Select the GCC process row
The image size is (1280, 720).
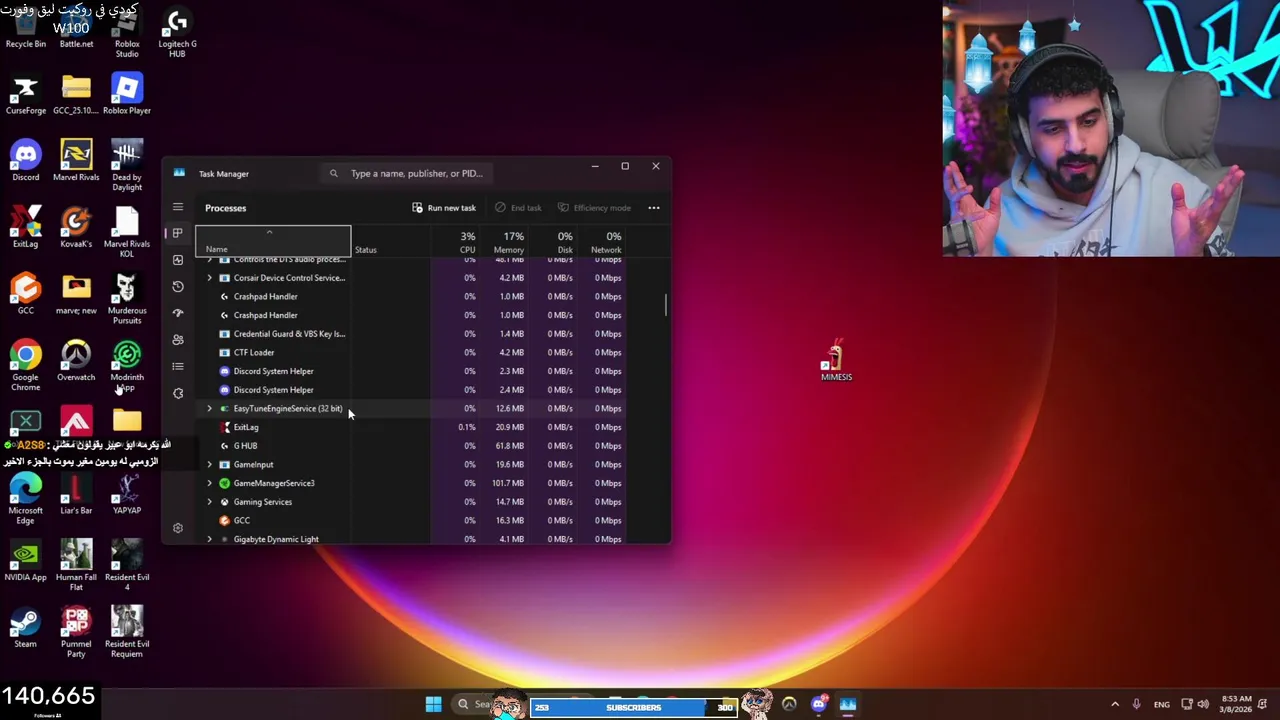(410, 521)
